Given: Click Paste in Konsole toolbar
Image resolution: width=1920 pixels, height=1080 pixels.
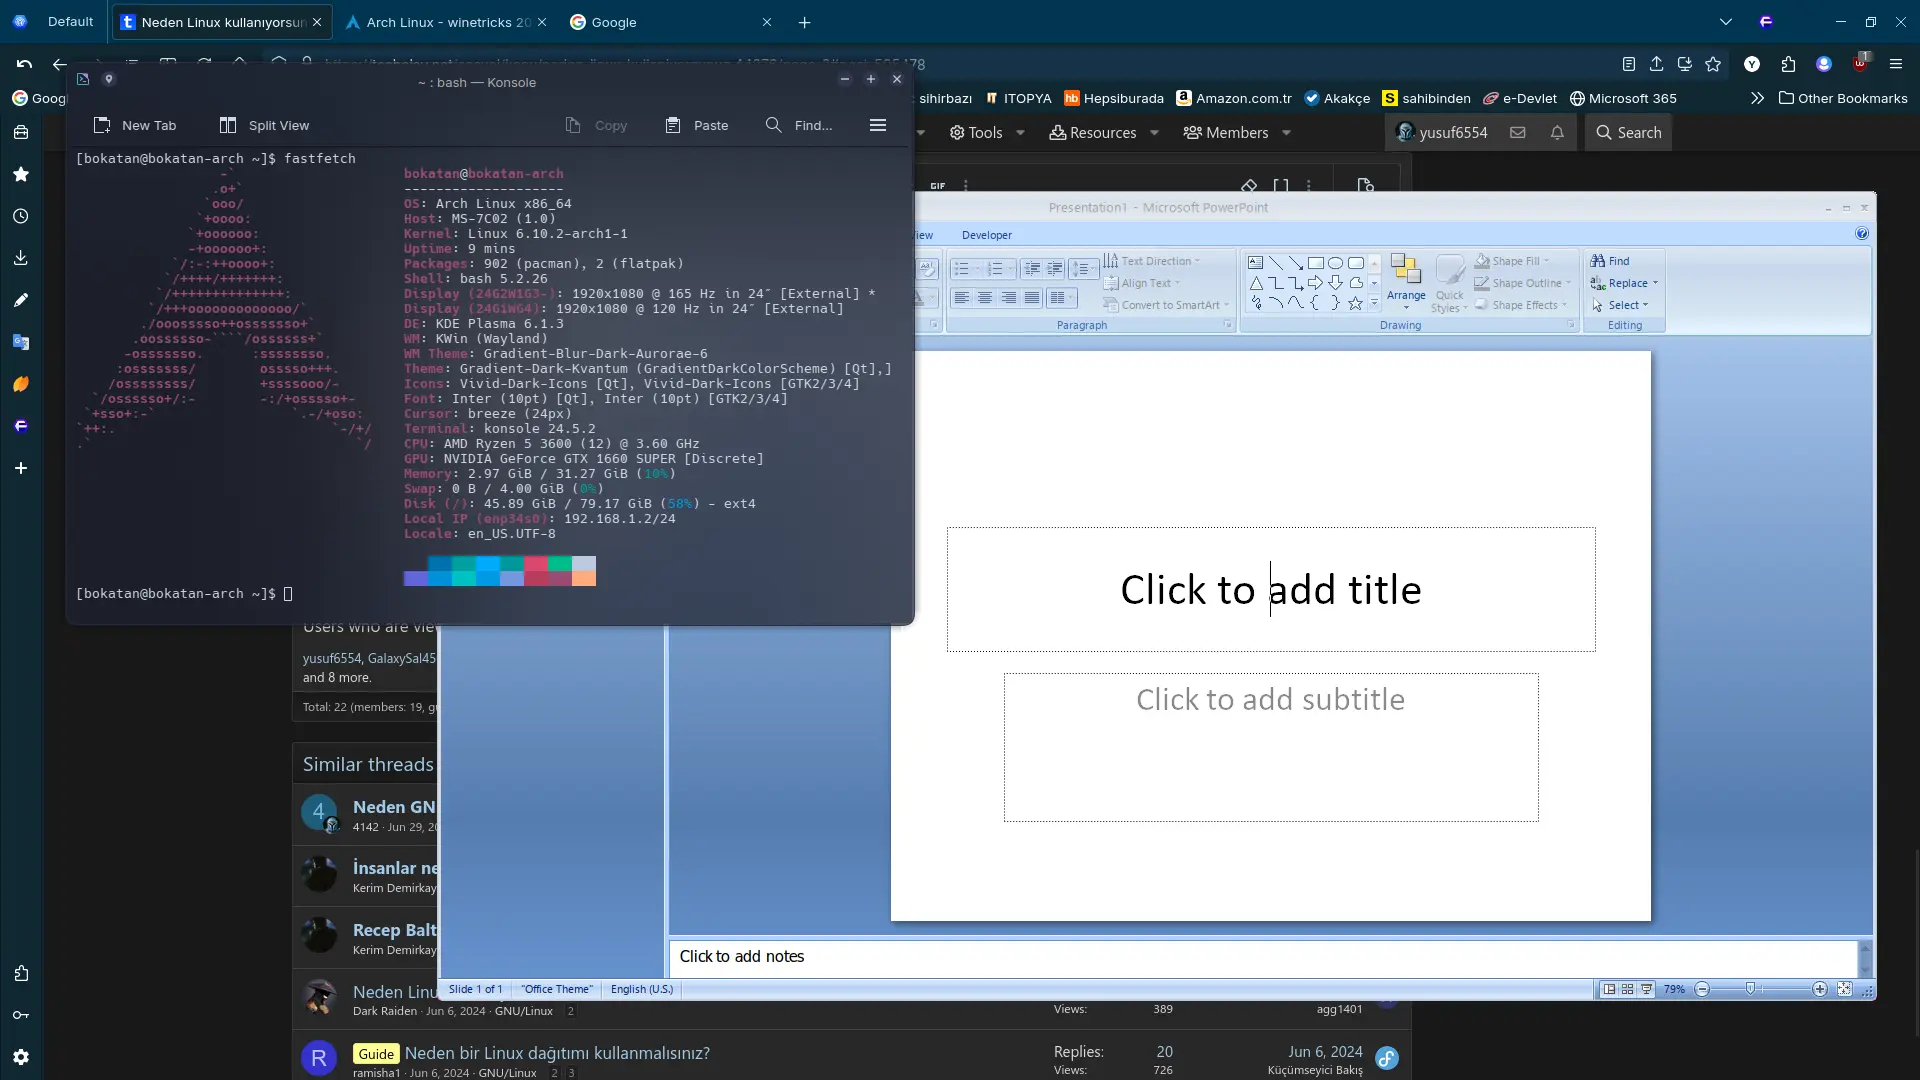Looking at the screenshot, I should tap(696, 125).
